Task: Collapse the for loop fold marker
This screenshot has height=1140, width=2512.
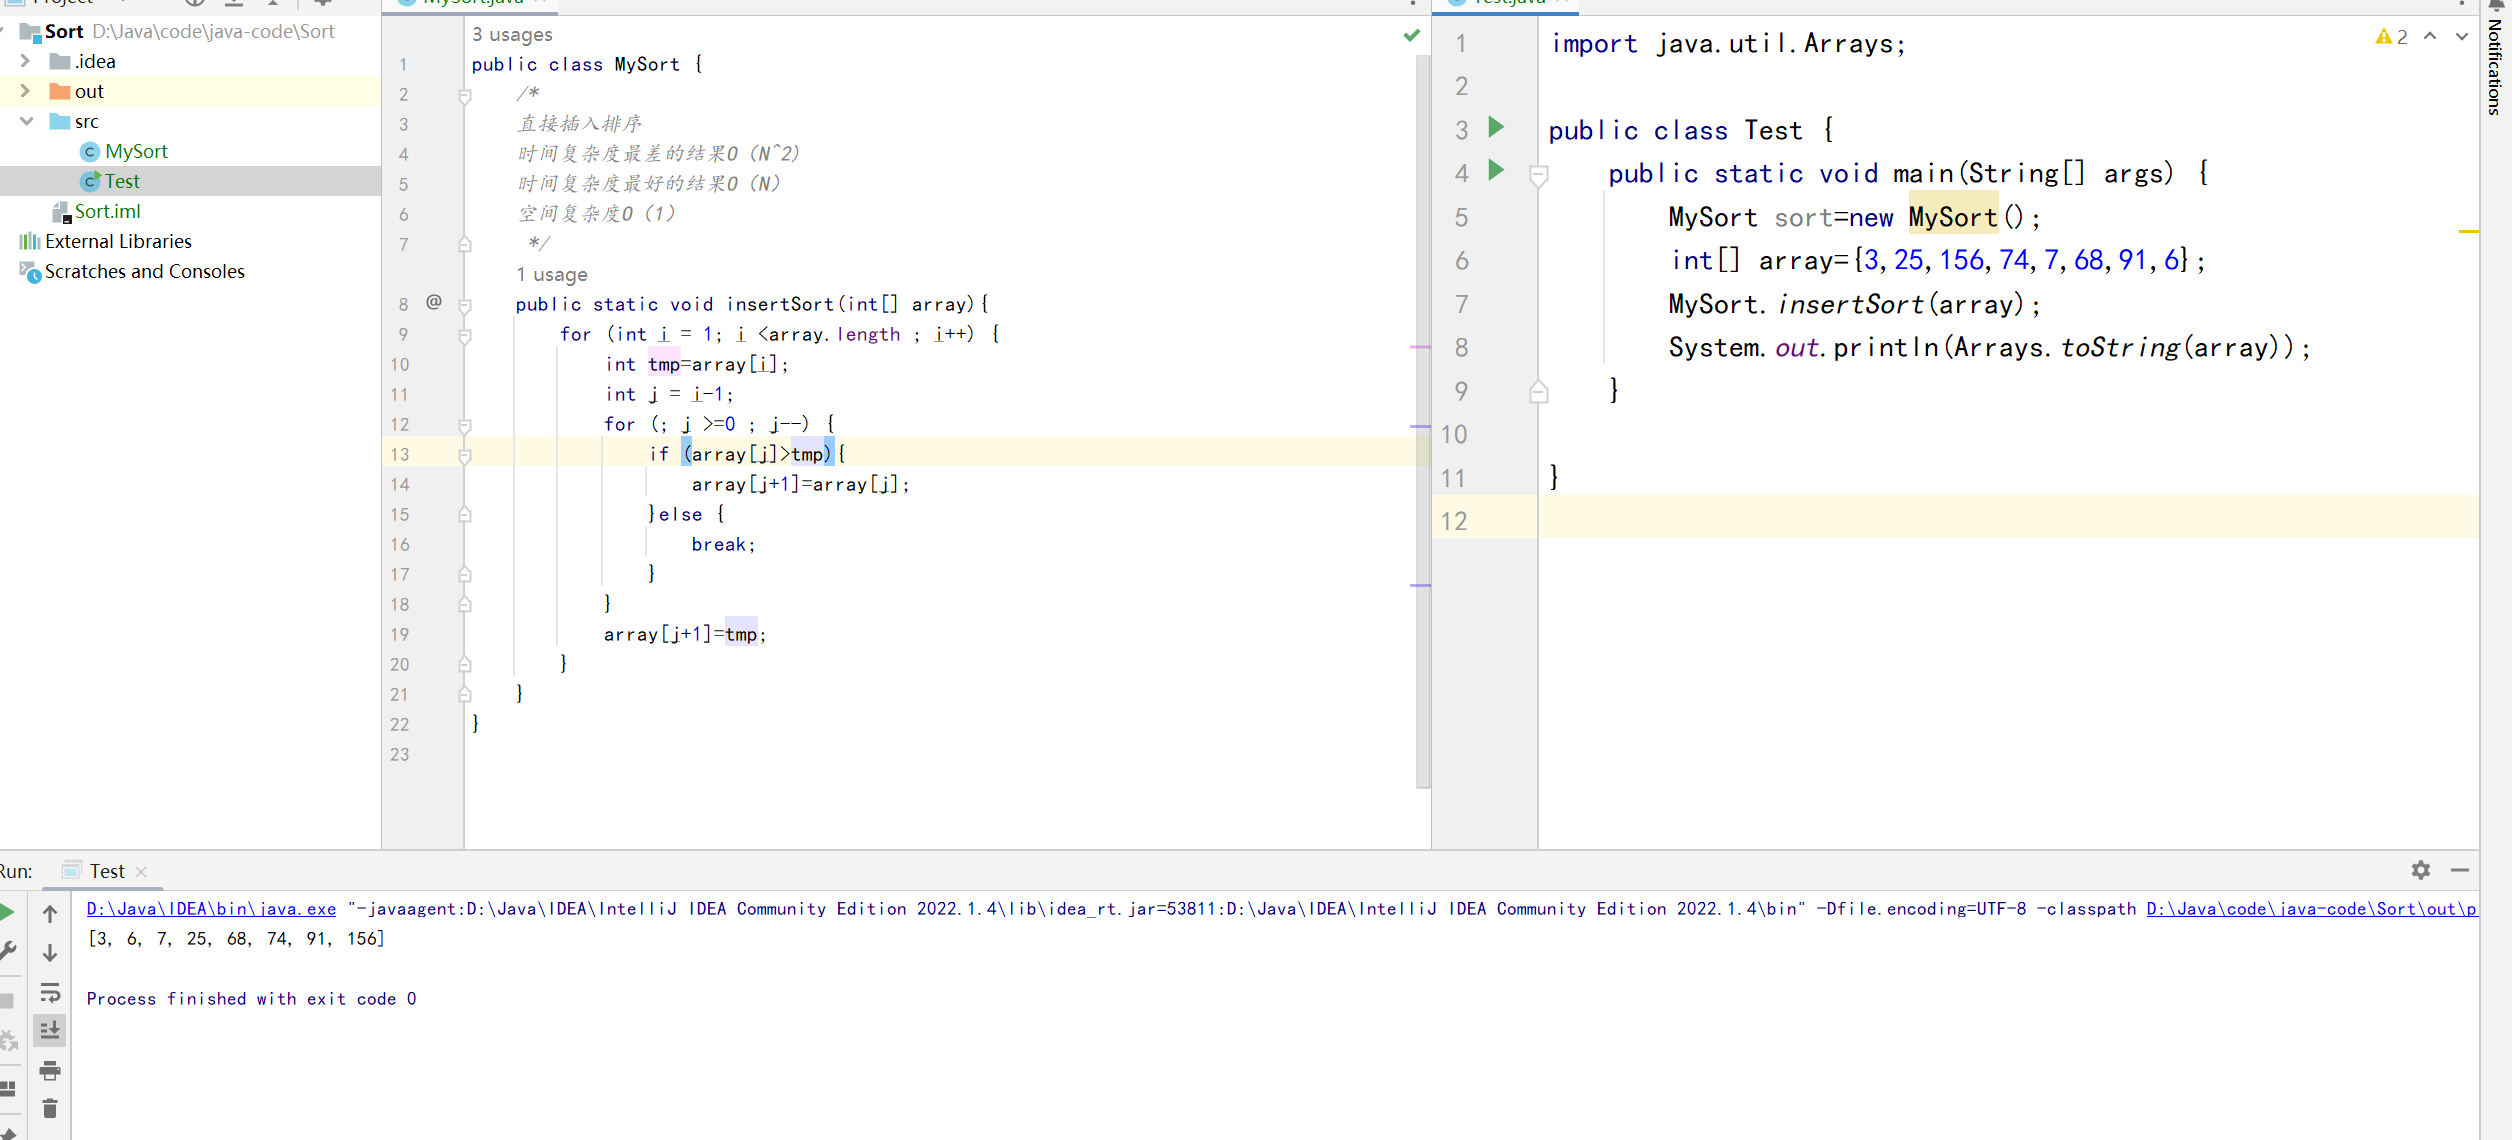Action: pyautogui.click(x=465, y=336)
